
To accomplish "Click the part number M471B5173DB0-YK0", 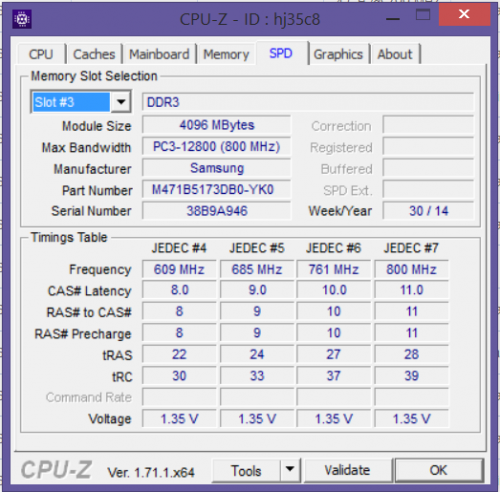I will click(x=217, y=189).
